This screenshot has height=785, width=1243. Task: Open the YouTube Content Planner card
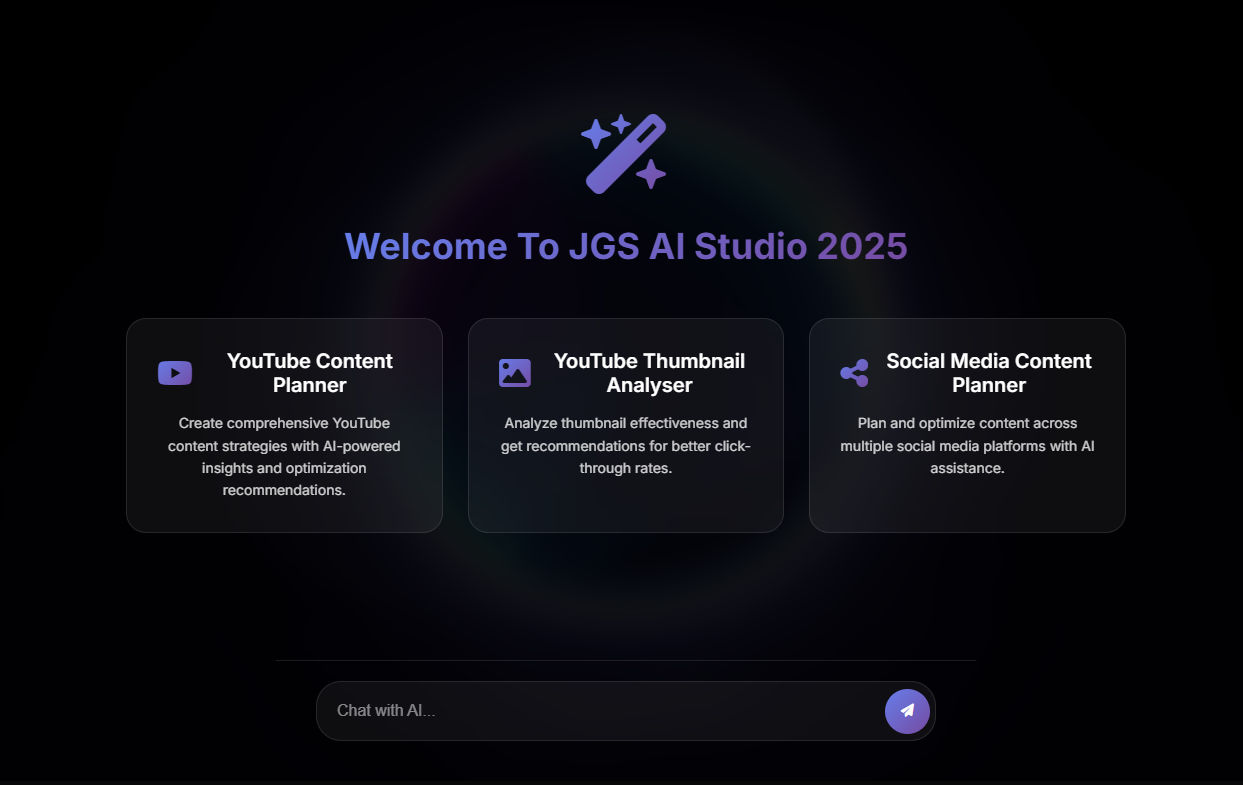284,424
